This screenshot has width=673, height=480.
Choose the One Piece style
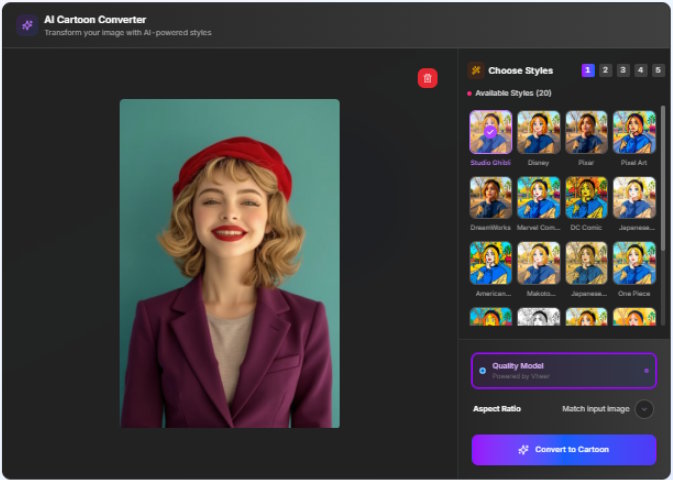pyautogui.click(x=634, y=263)
